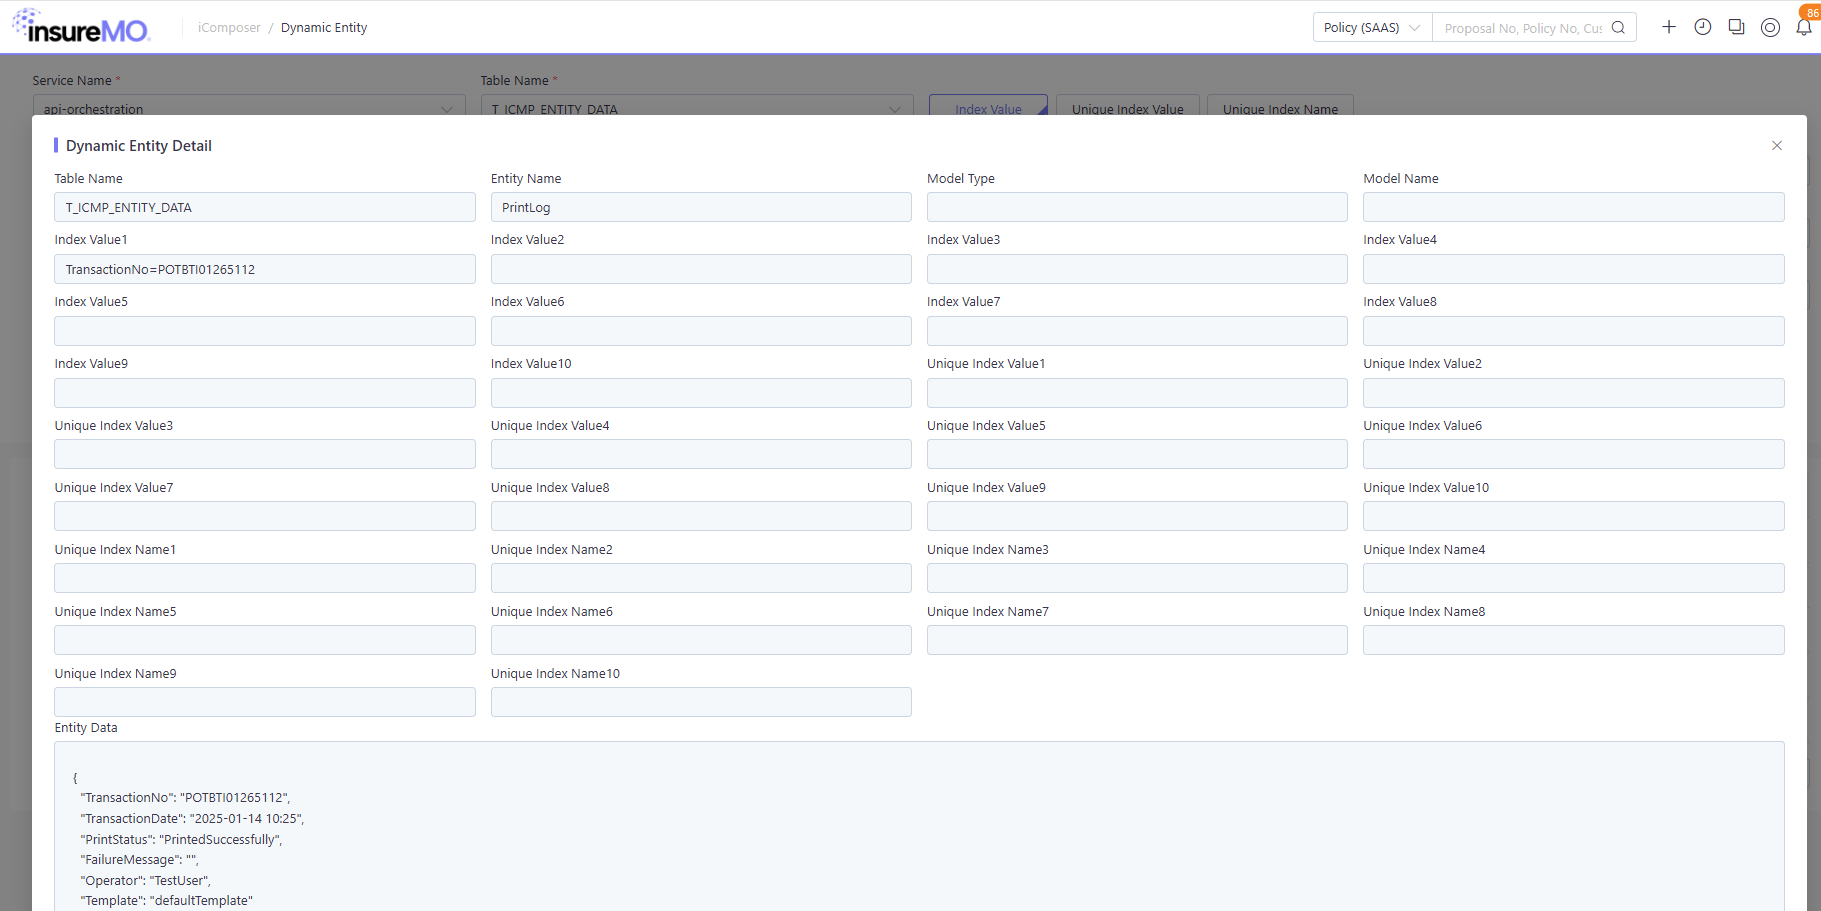
Task: Click the Index Value1 field
Action: [265, 269]
